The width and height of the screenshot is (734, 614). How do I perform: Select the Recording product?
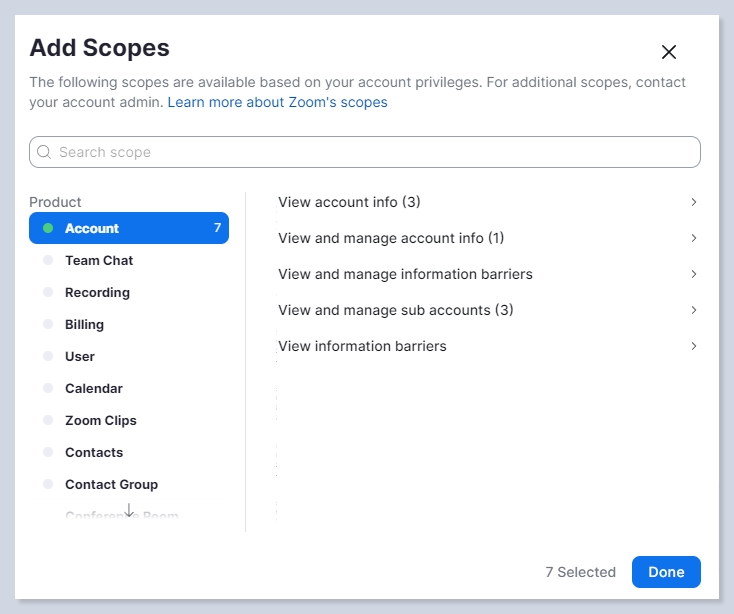[x=97, y=292]
